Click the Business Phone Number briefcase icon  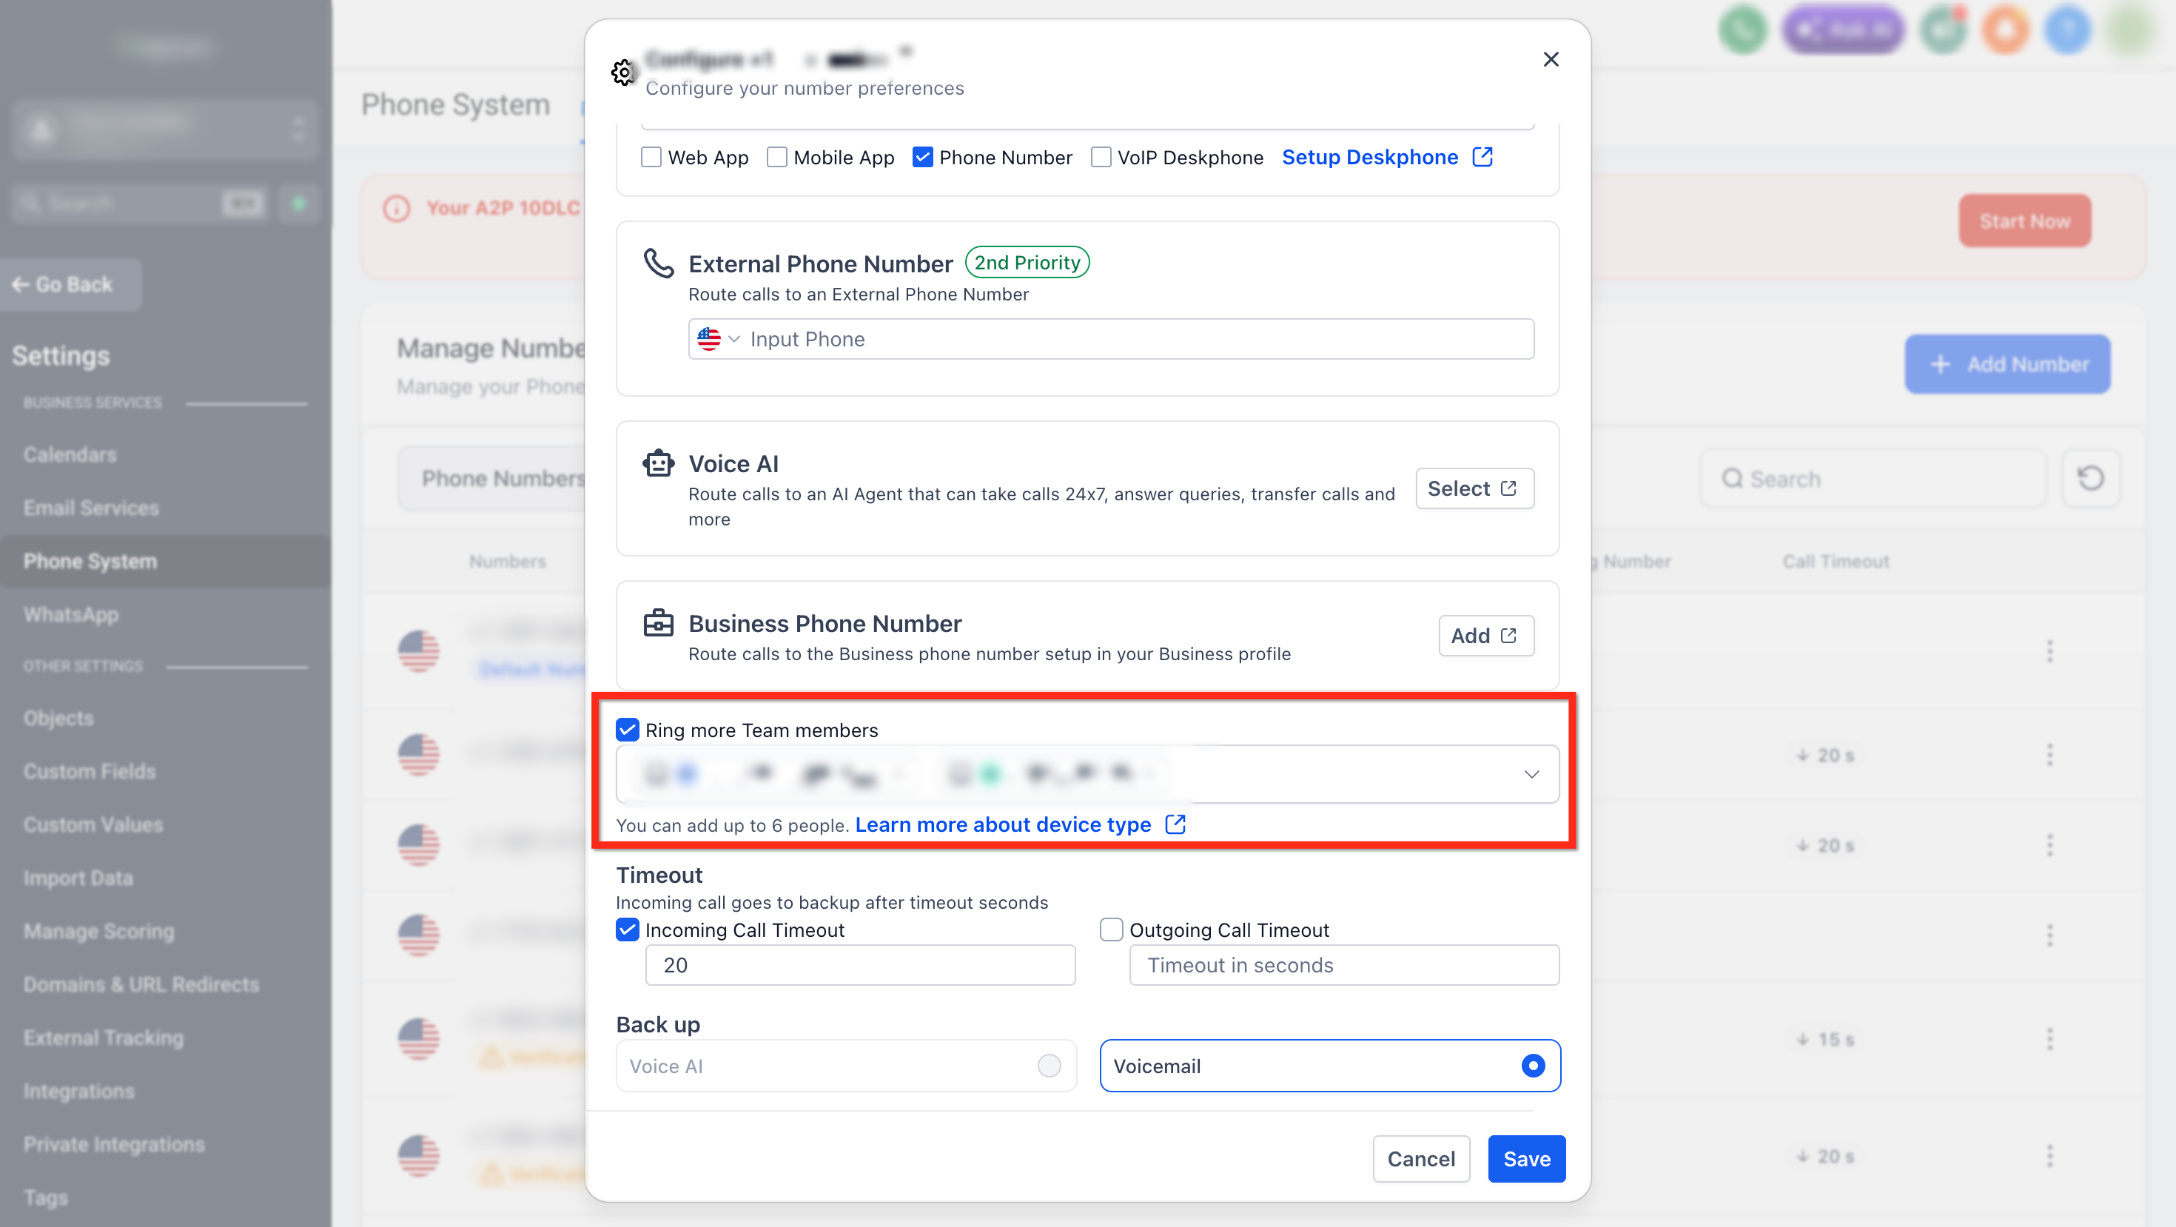[658, 622]
